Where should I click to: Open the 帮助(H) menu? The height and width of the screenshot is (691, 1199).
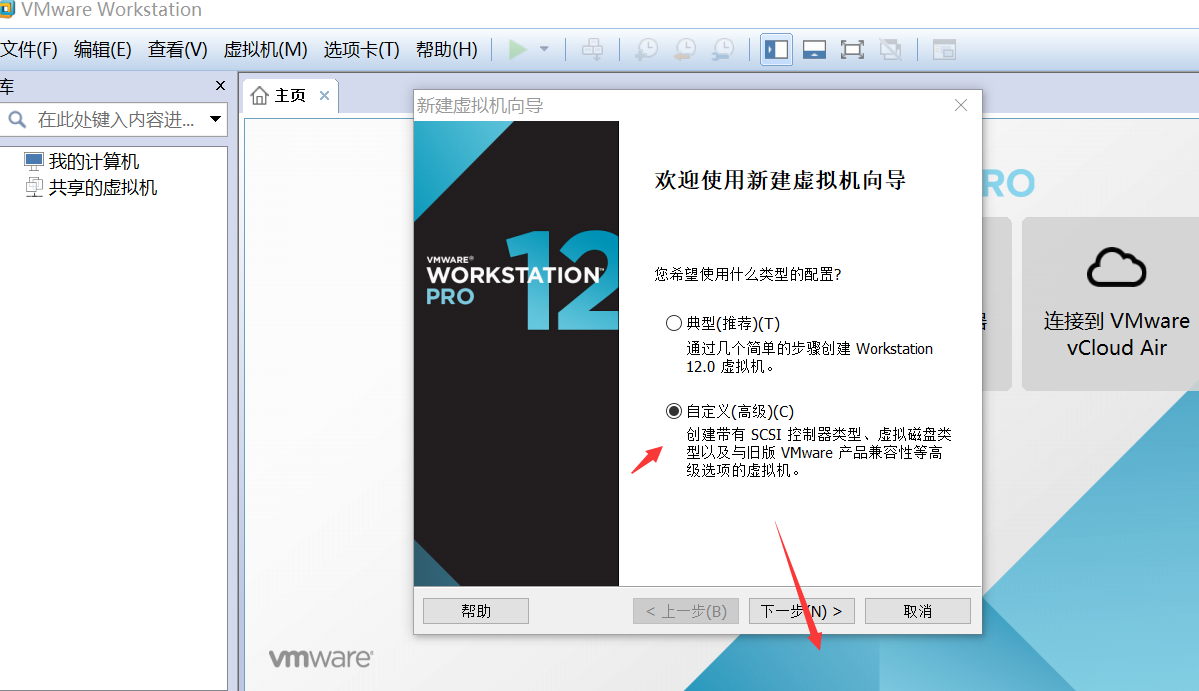[447, 50]
